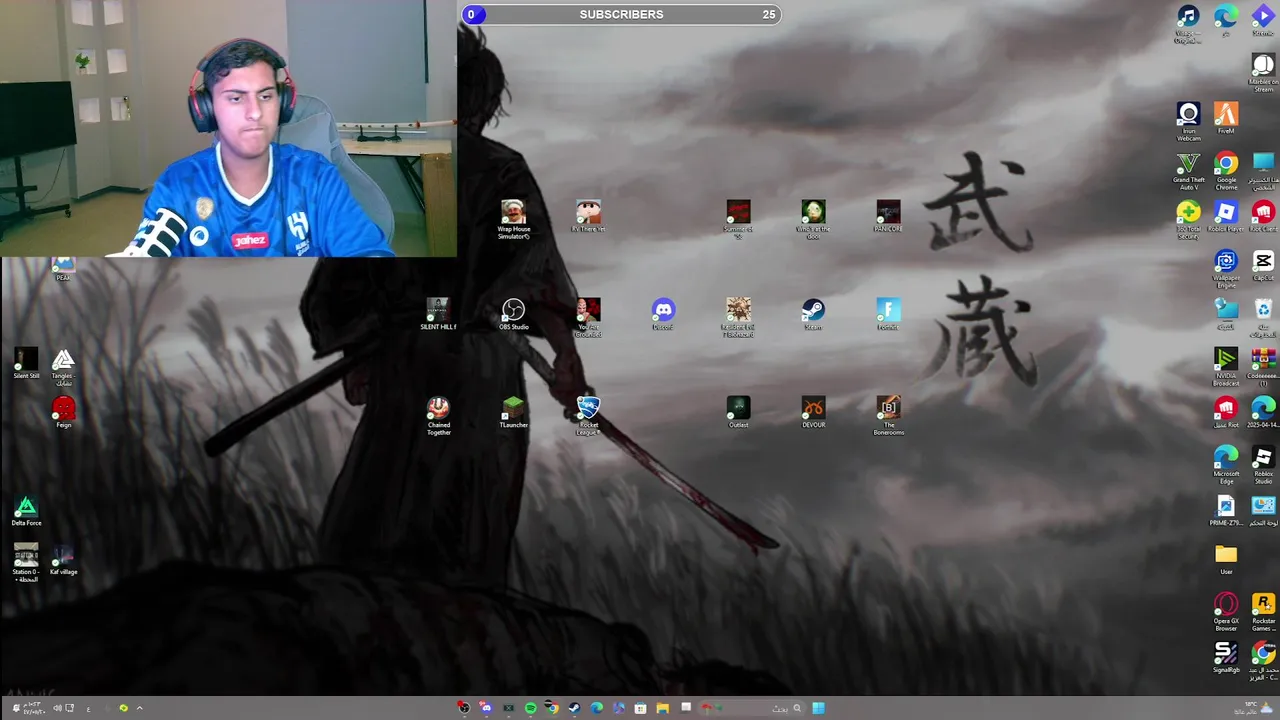
Task: Open the Discord desktop shortcut
Action: tap(663, 314)
